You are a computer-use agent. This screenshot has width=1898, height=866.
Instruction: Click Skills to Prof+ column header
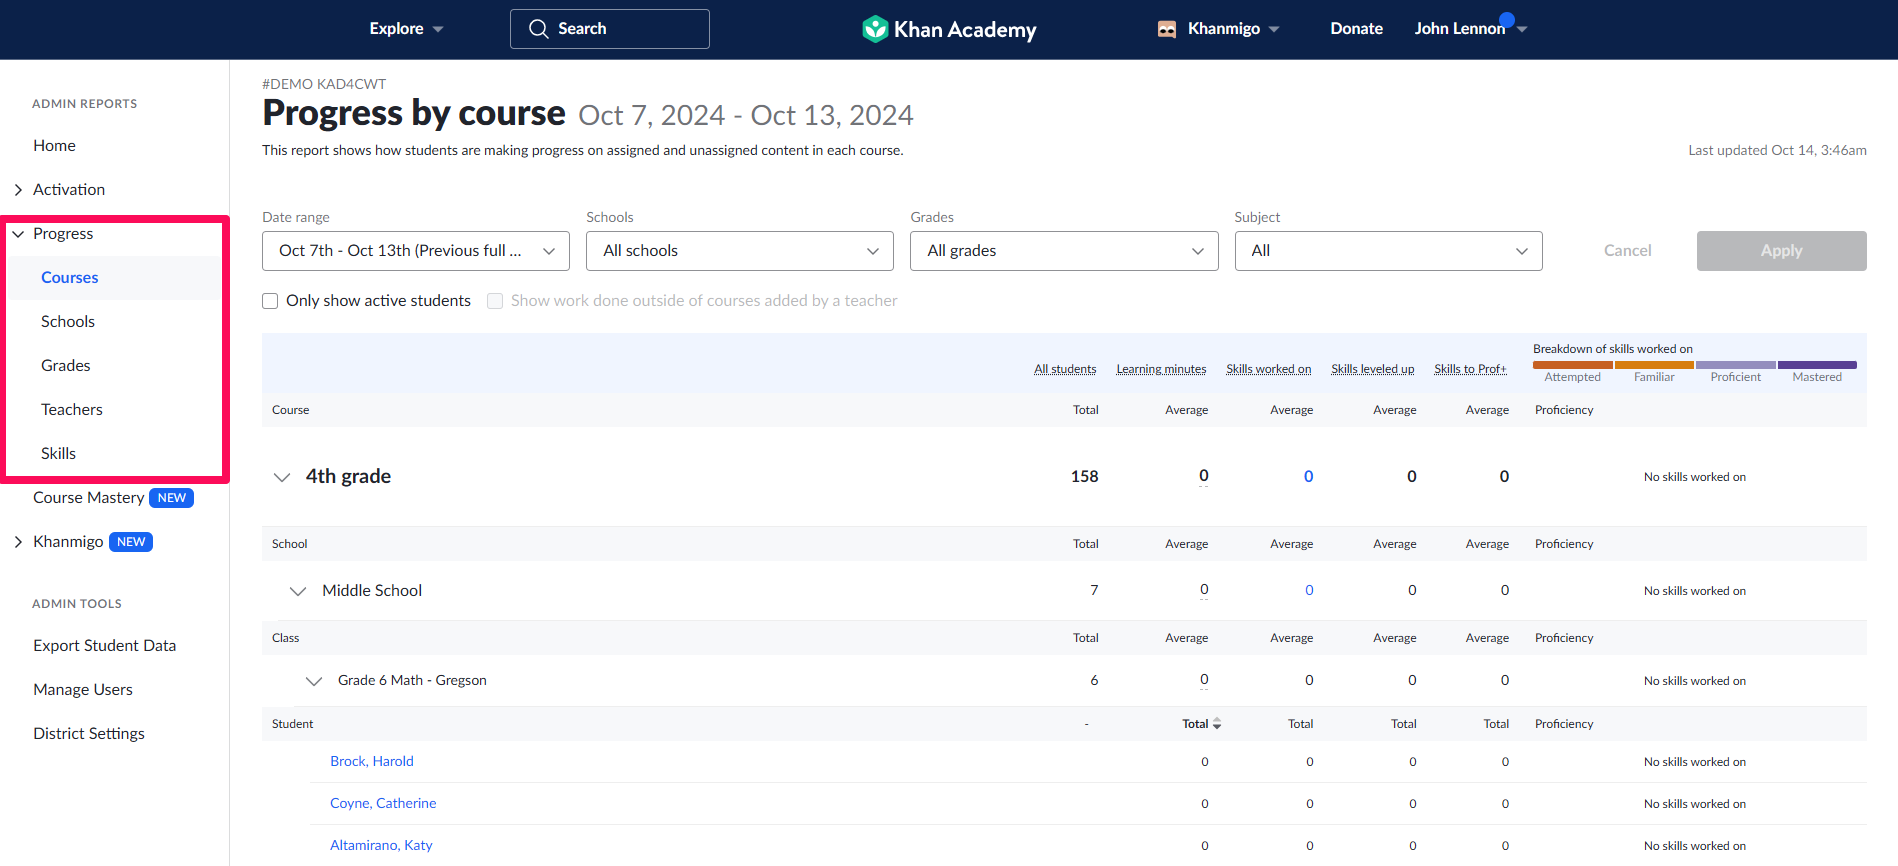pos(1470,370)
